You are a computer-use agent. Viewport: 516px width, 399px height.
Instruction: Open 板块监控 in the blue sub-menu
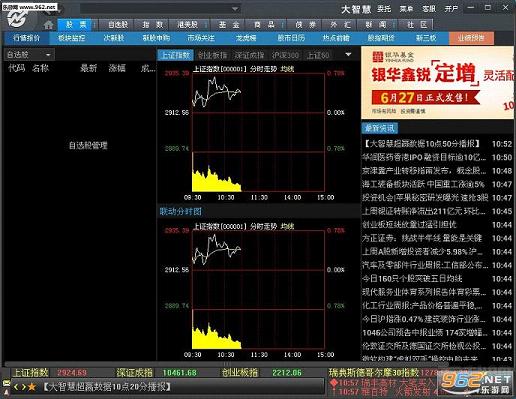point(71,38)
